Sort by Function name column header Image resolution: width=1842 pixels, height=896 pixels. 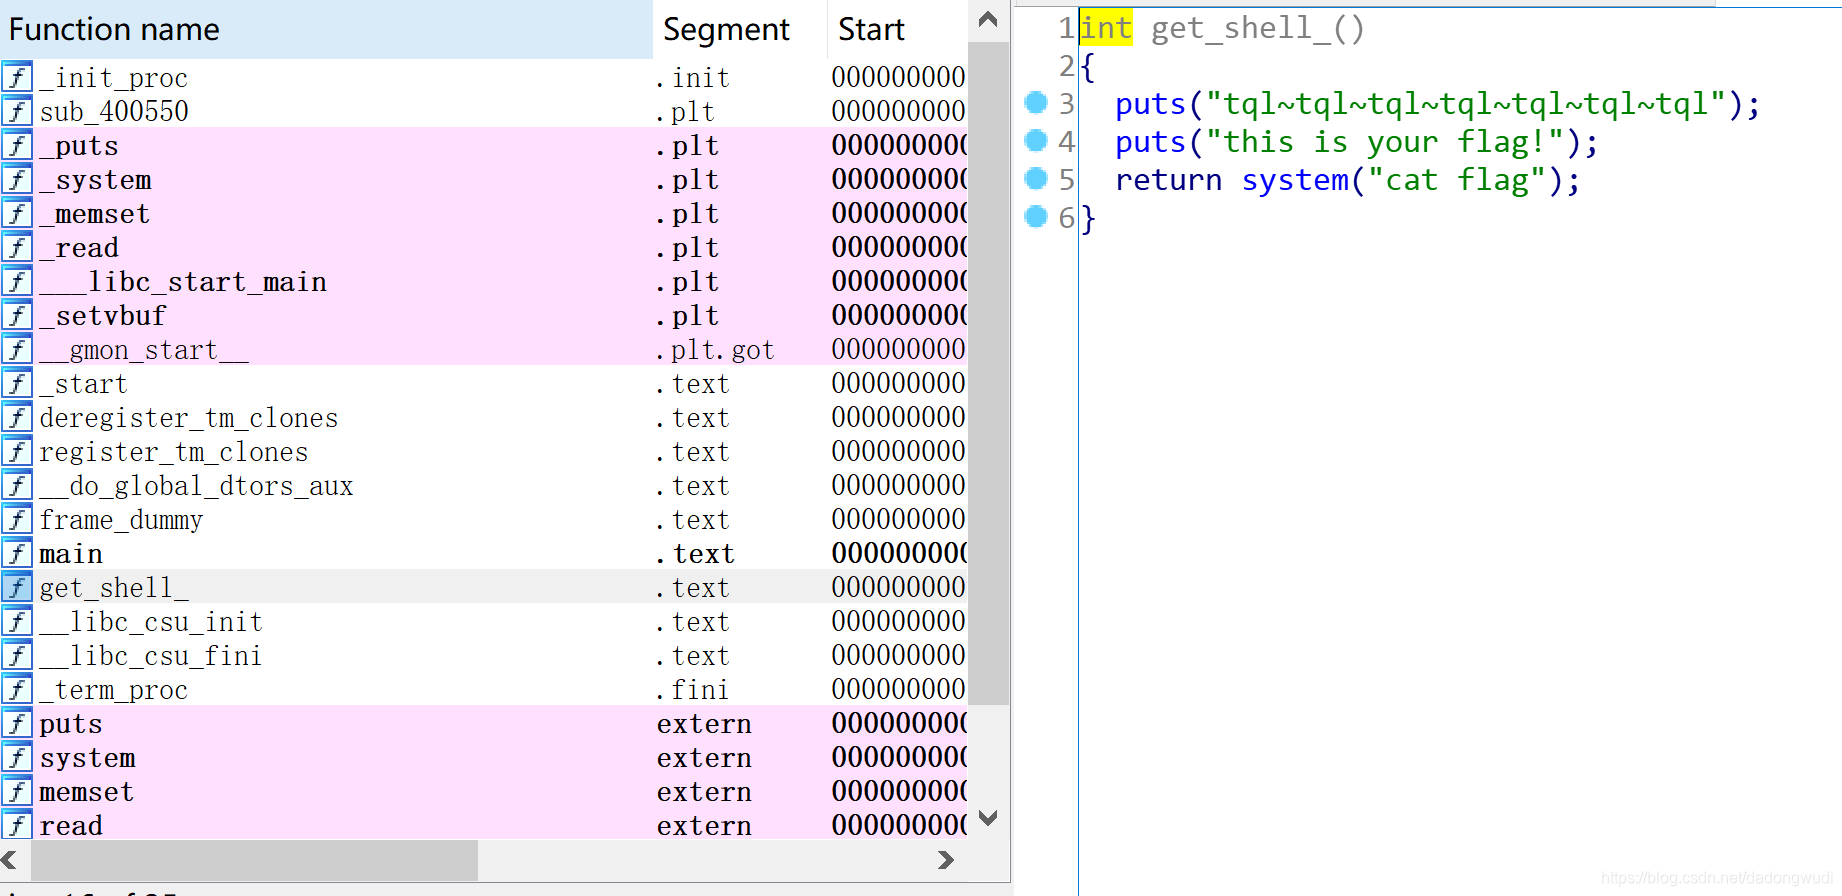(326, 29)
